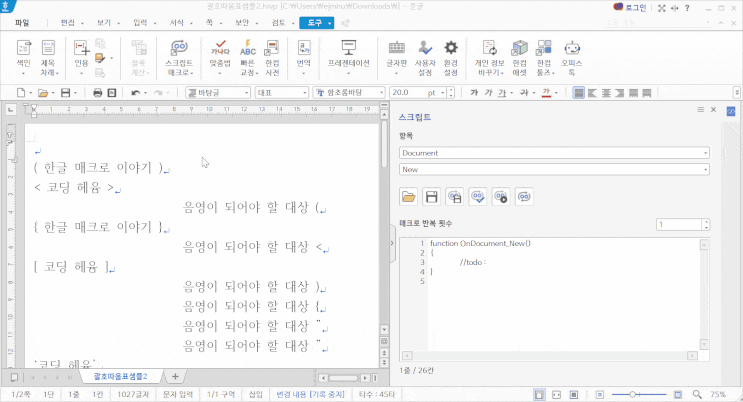This screenshot has width=743, height=402.
Task: Click the font color red 가 swatch
Action: click(546, 92)
